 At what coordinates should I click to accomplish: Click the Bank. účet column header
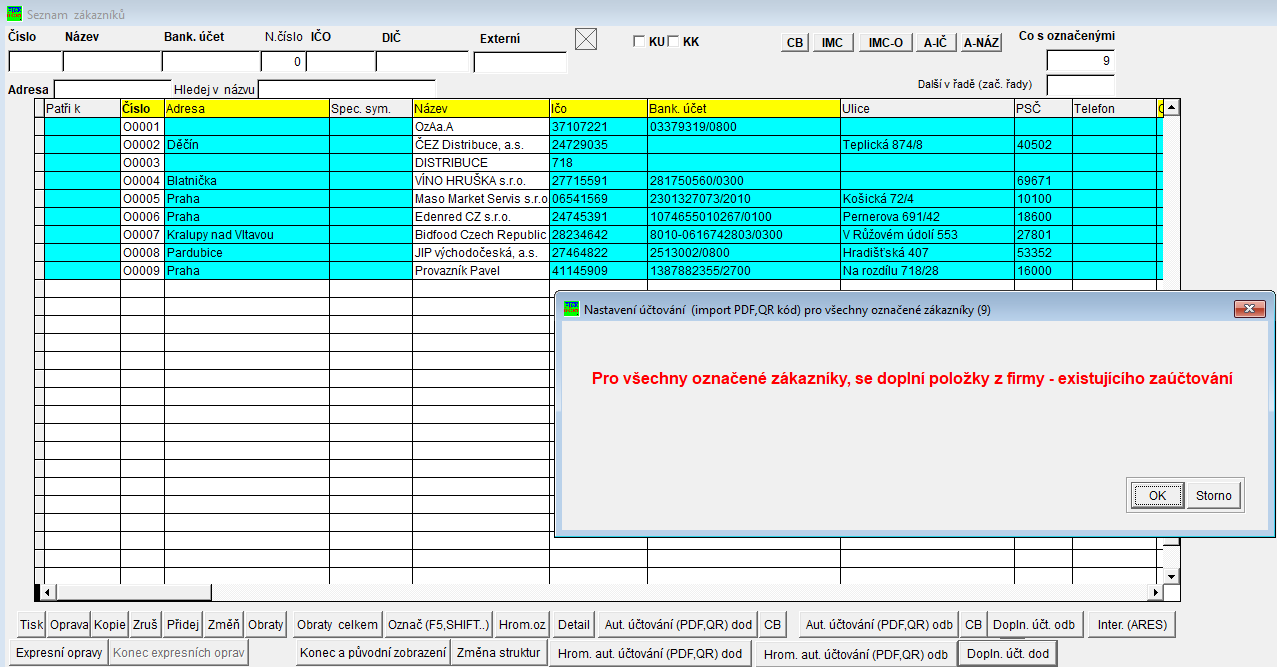(x=743, y=108)
